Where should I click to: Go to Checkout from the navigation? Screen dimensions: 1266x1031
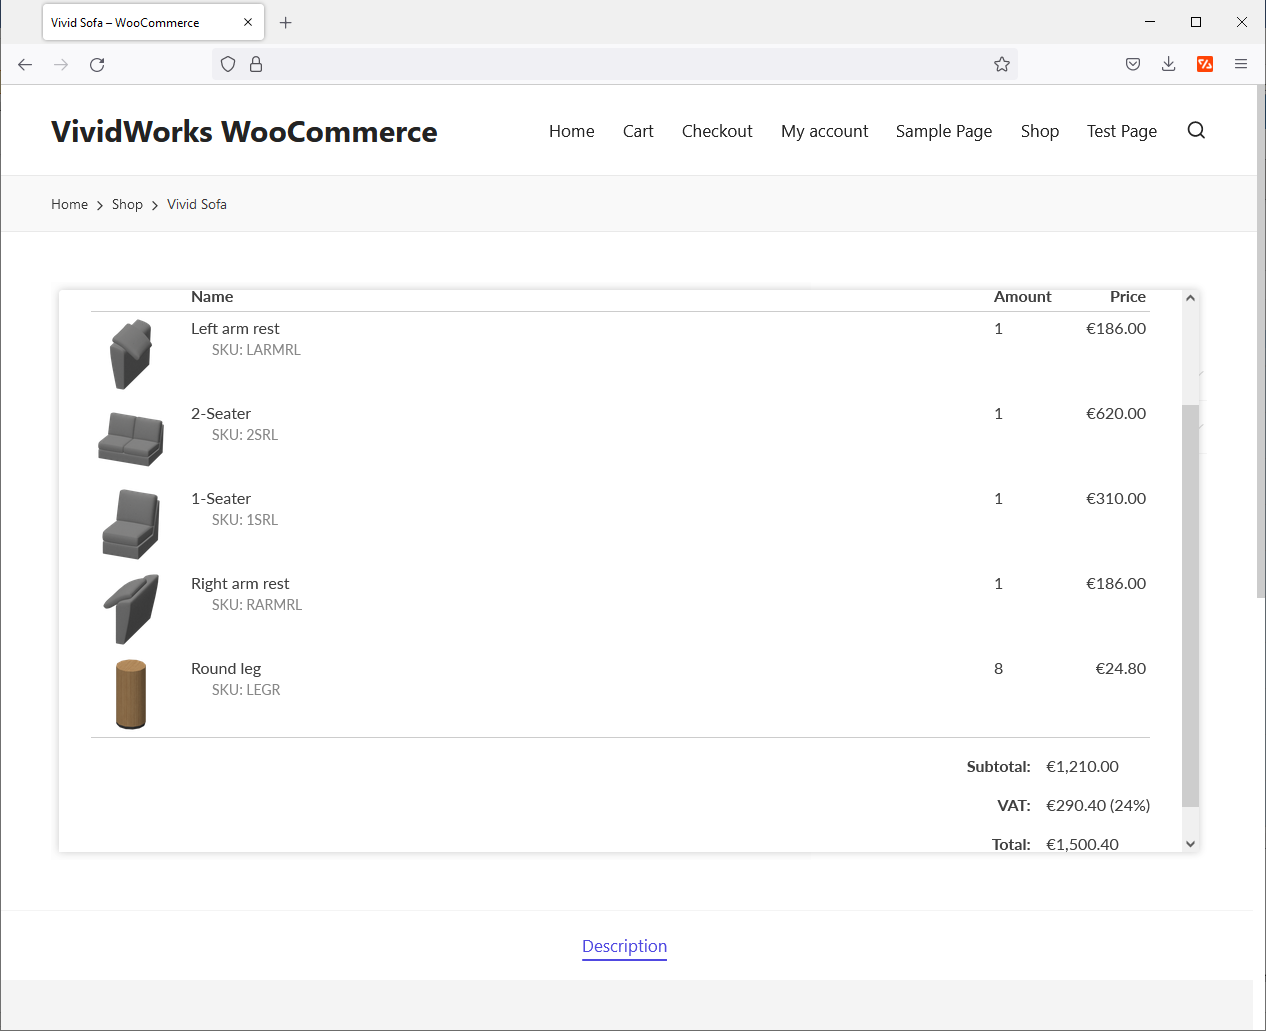click(x=717, y=131)
